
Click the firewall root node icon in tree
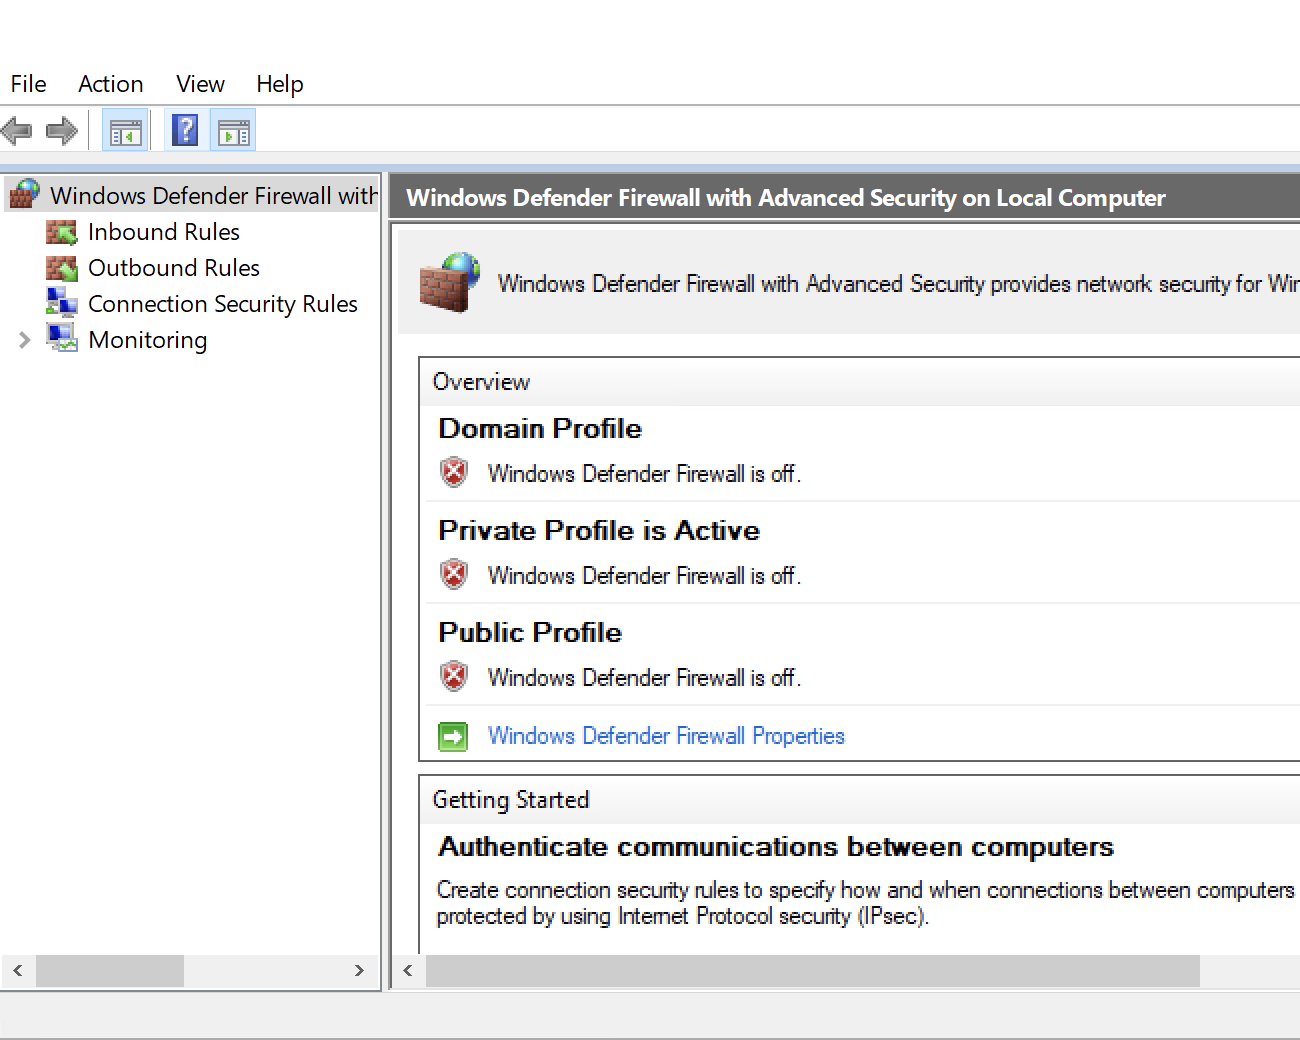point(24,194)
